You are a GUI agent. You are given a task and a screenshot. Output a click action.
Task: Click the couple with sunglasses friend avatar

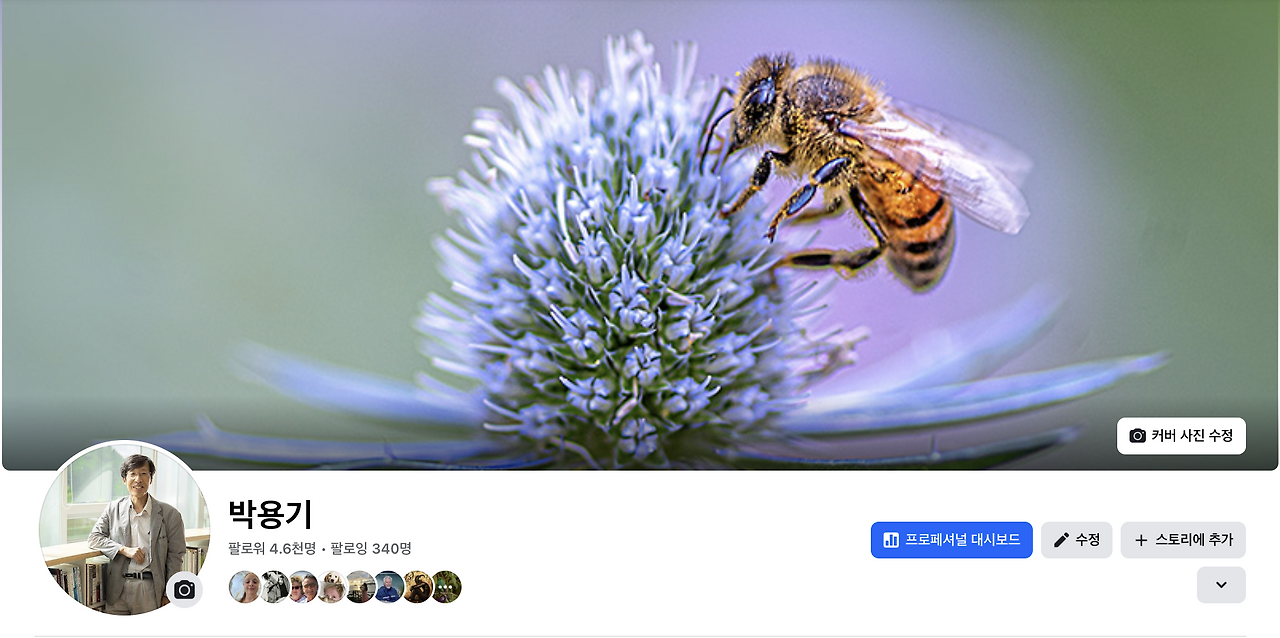303,587
